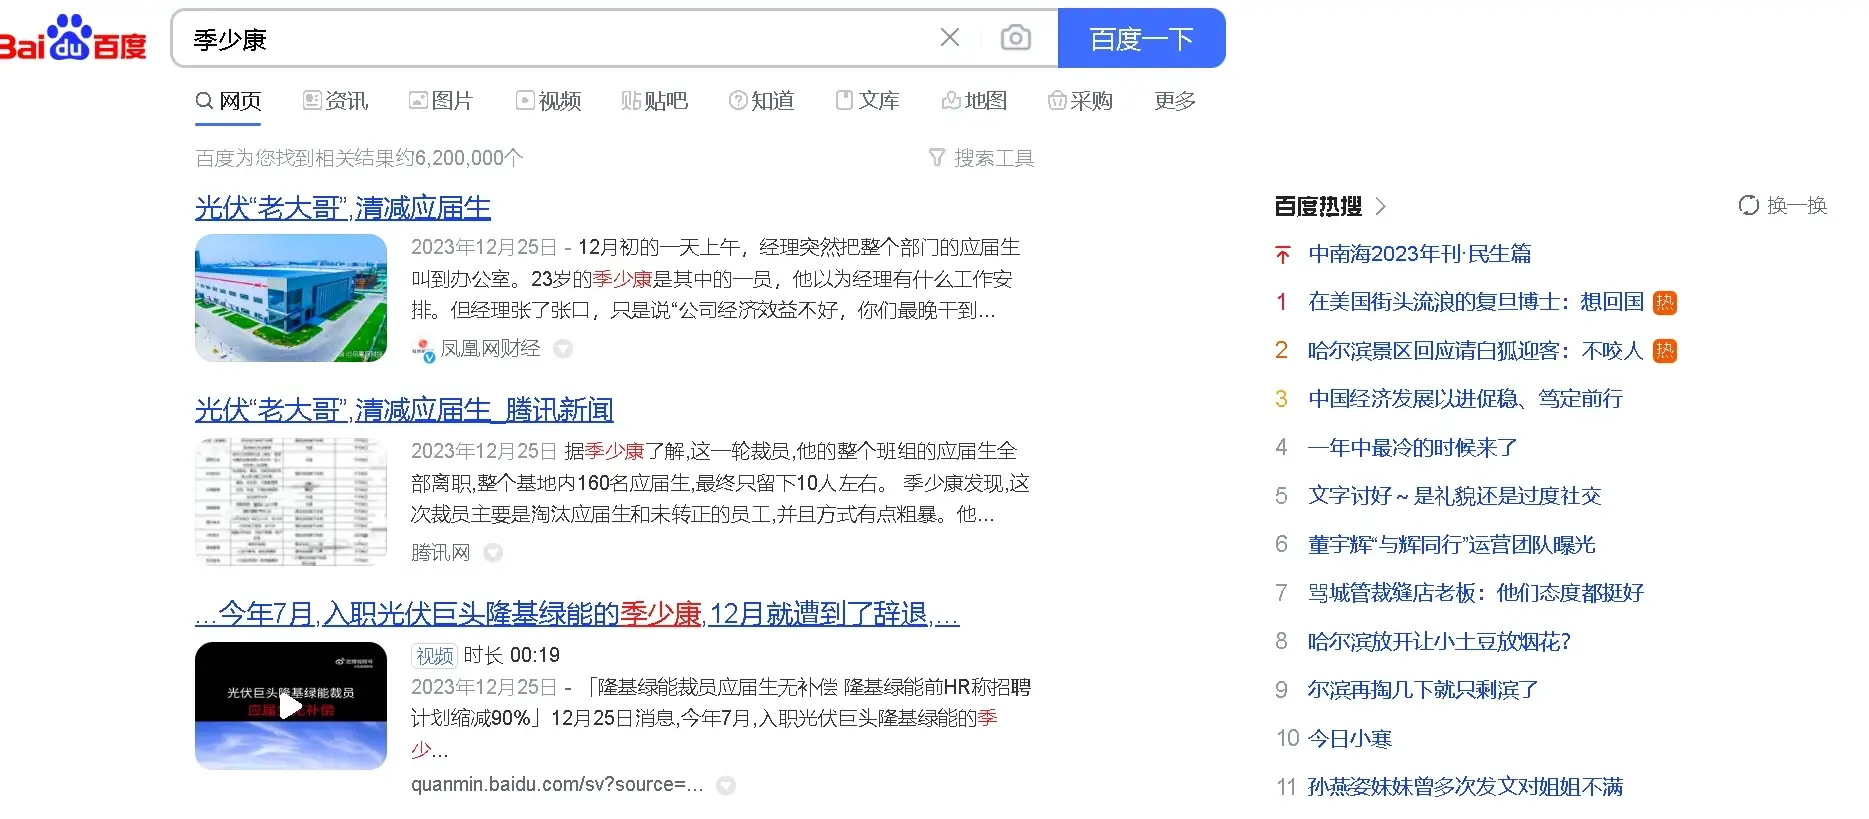Expand dropdown arrow beside quanmin.baidu.com
This screenshot has width=1869, height=819.
[x=726, y=785]
